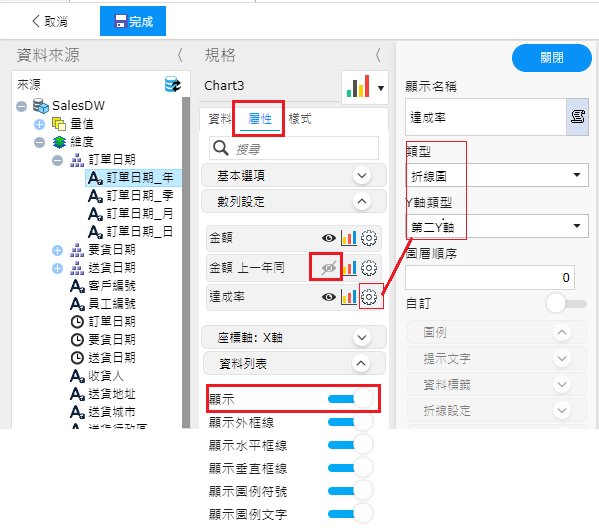Collapse the 規格 panel with its arrow
Viewport: 599px width, 528px height.
378,55
